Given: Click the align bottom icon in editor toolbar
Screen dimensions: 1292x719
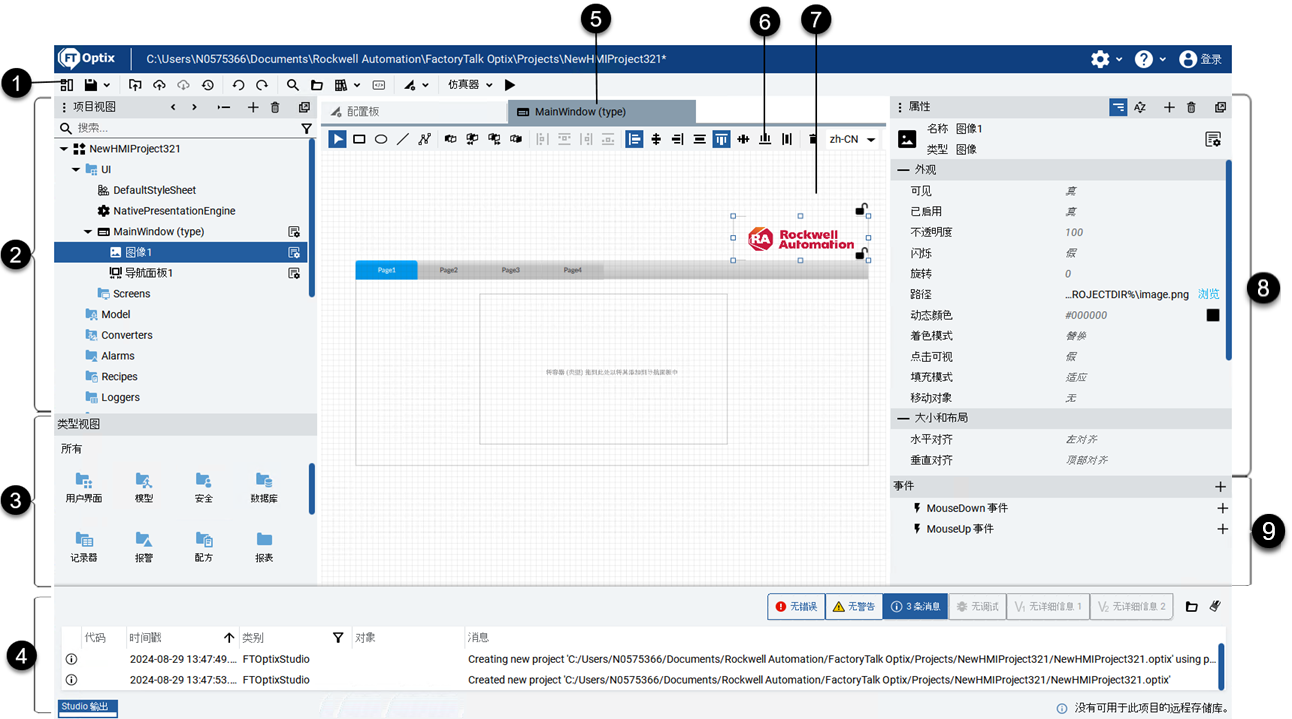Looking at the screenshot, I should [765, 140].
